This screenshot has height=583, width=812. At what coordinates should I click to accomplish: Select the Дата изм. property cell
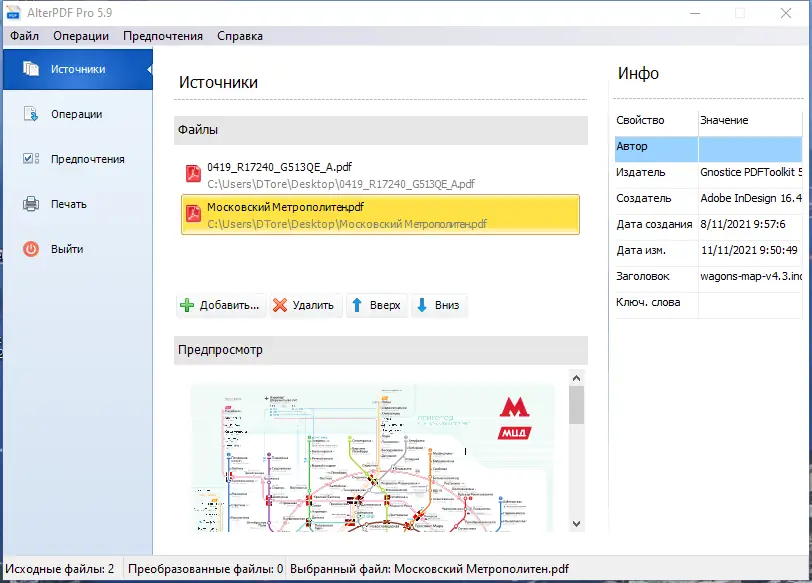pyautogui.click(x=656, y=250)
